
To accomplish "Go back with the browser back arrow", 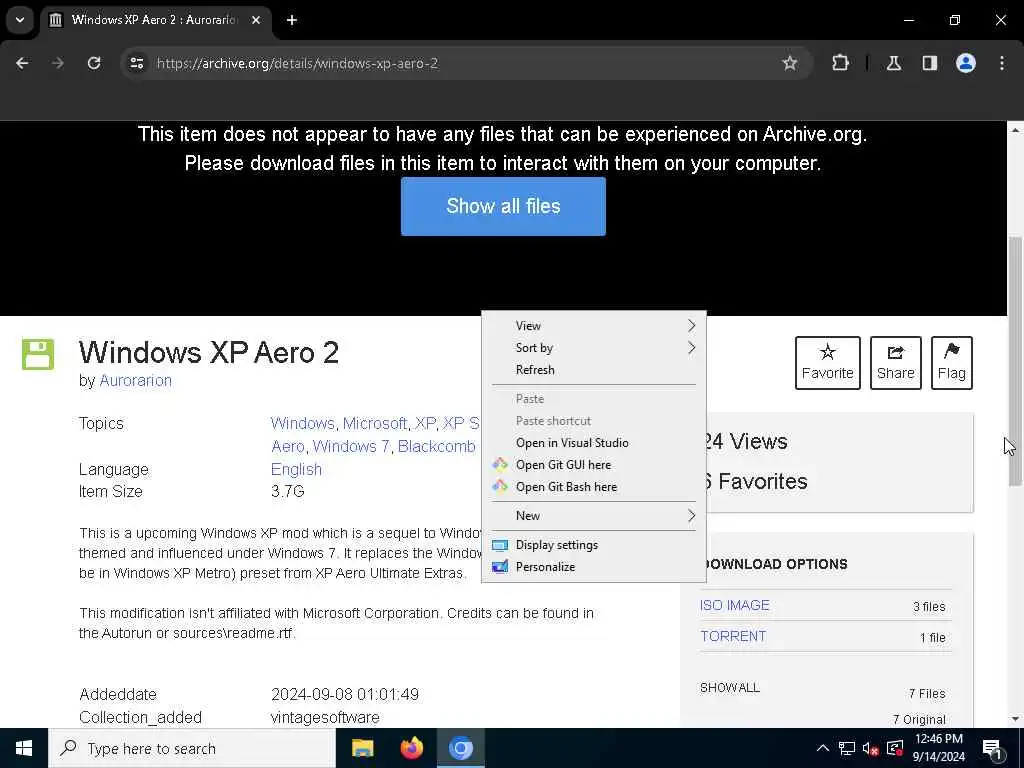I will (22, 63).
